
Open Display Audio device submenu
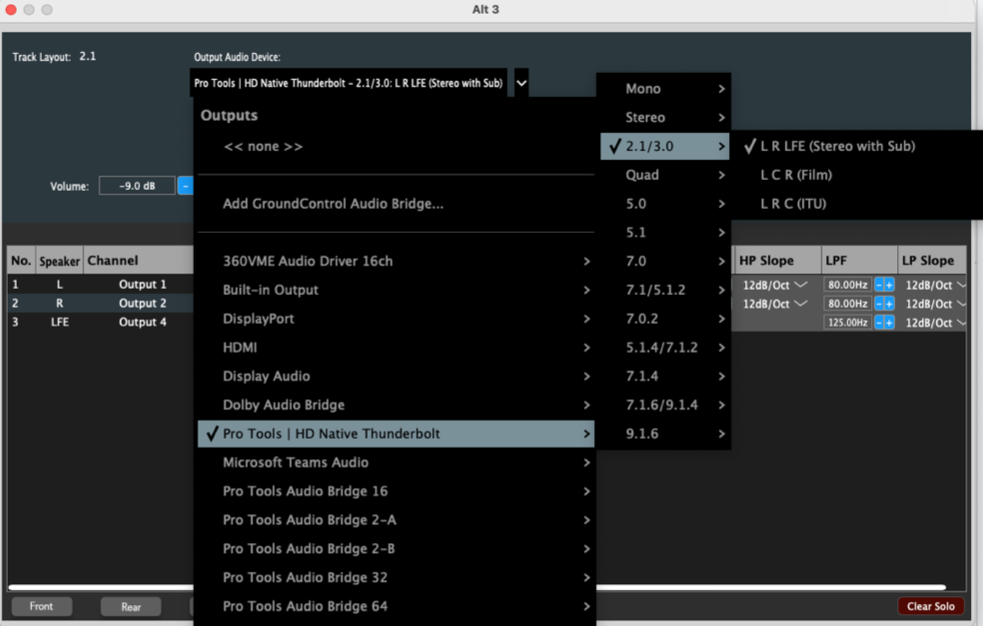pyautogui.click(x=396, y=376)
